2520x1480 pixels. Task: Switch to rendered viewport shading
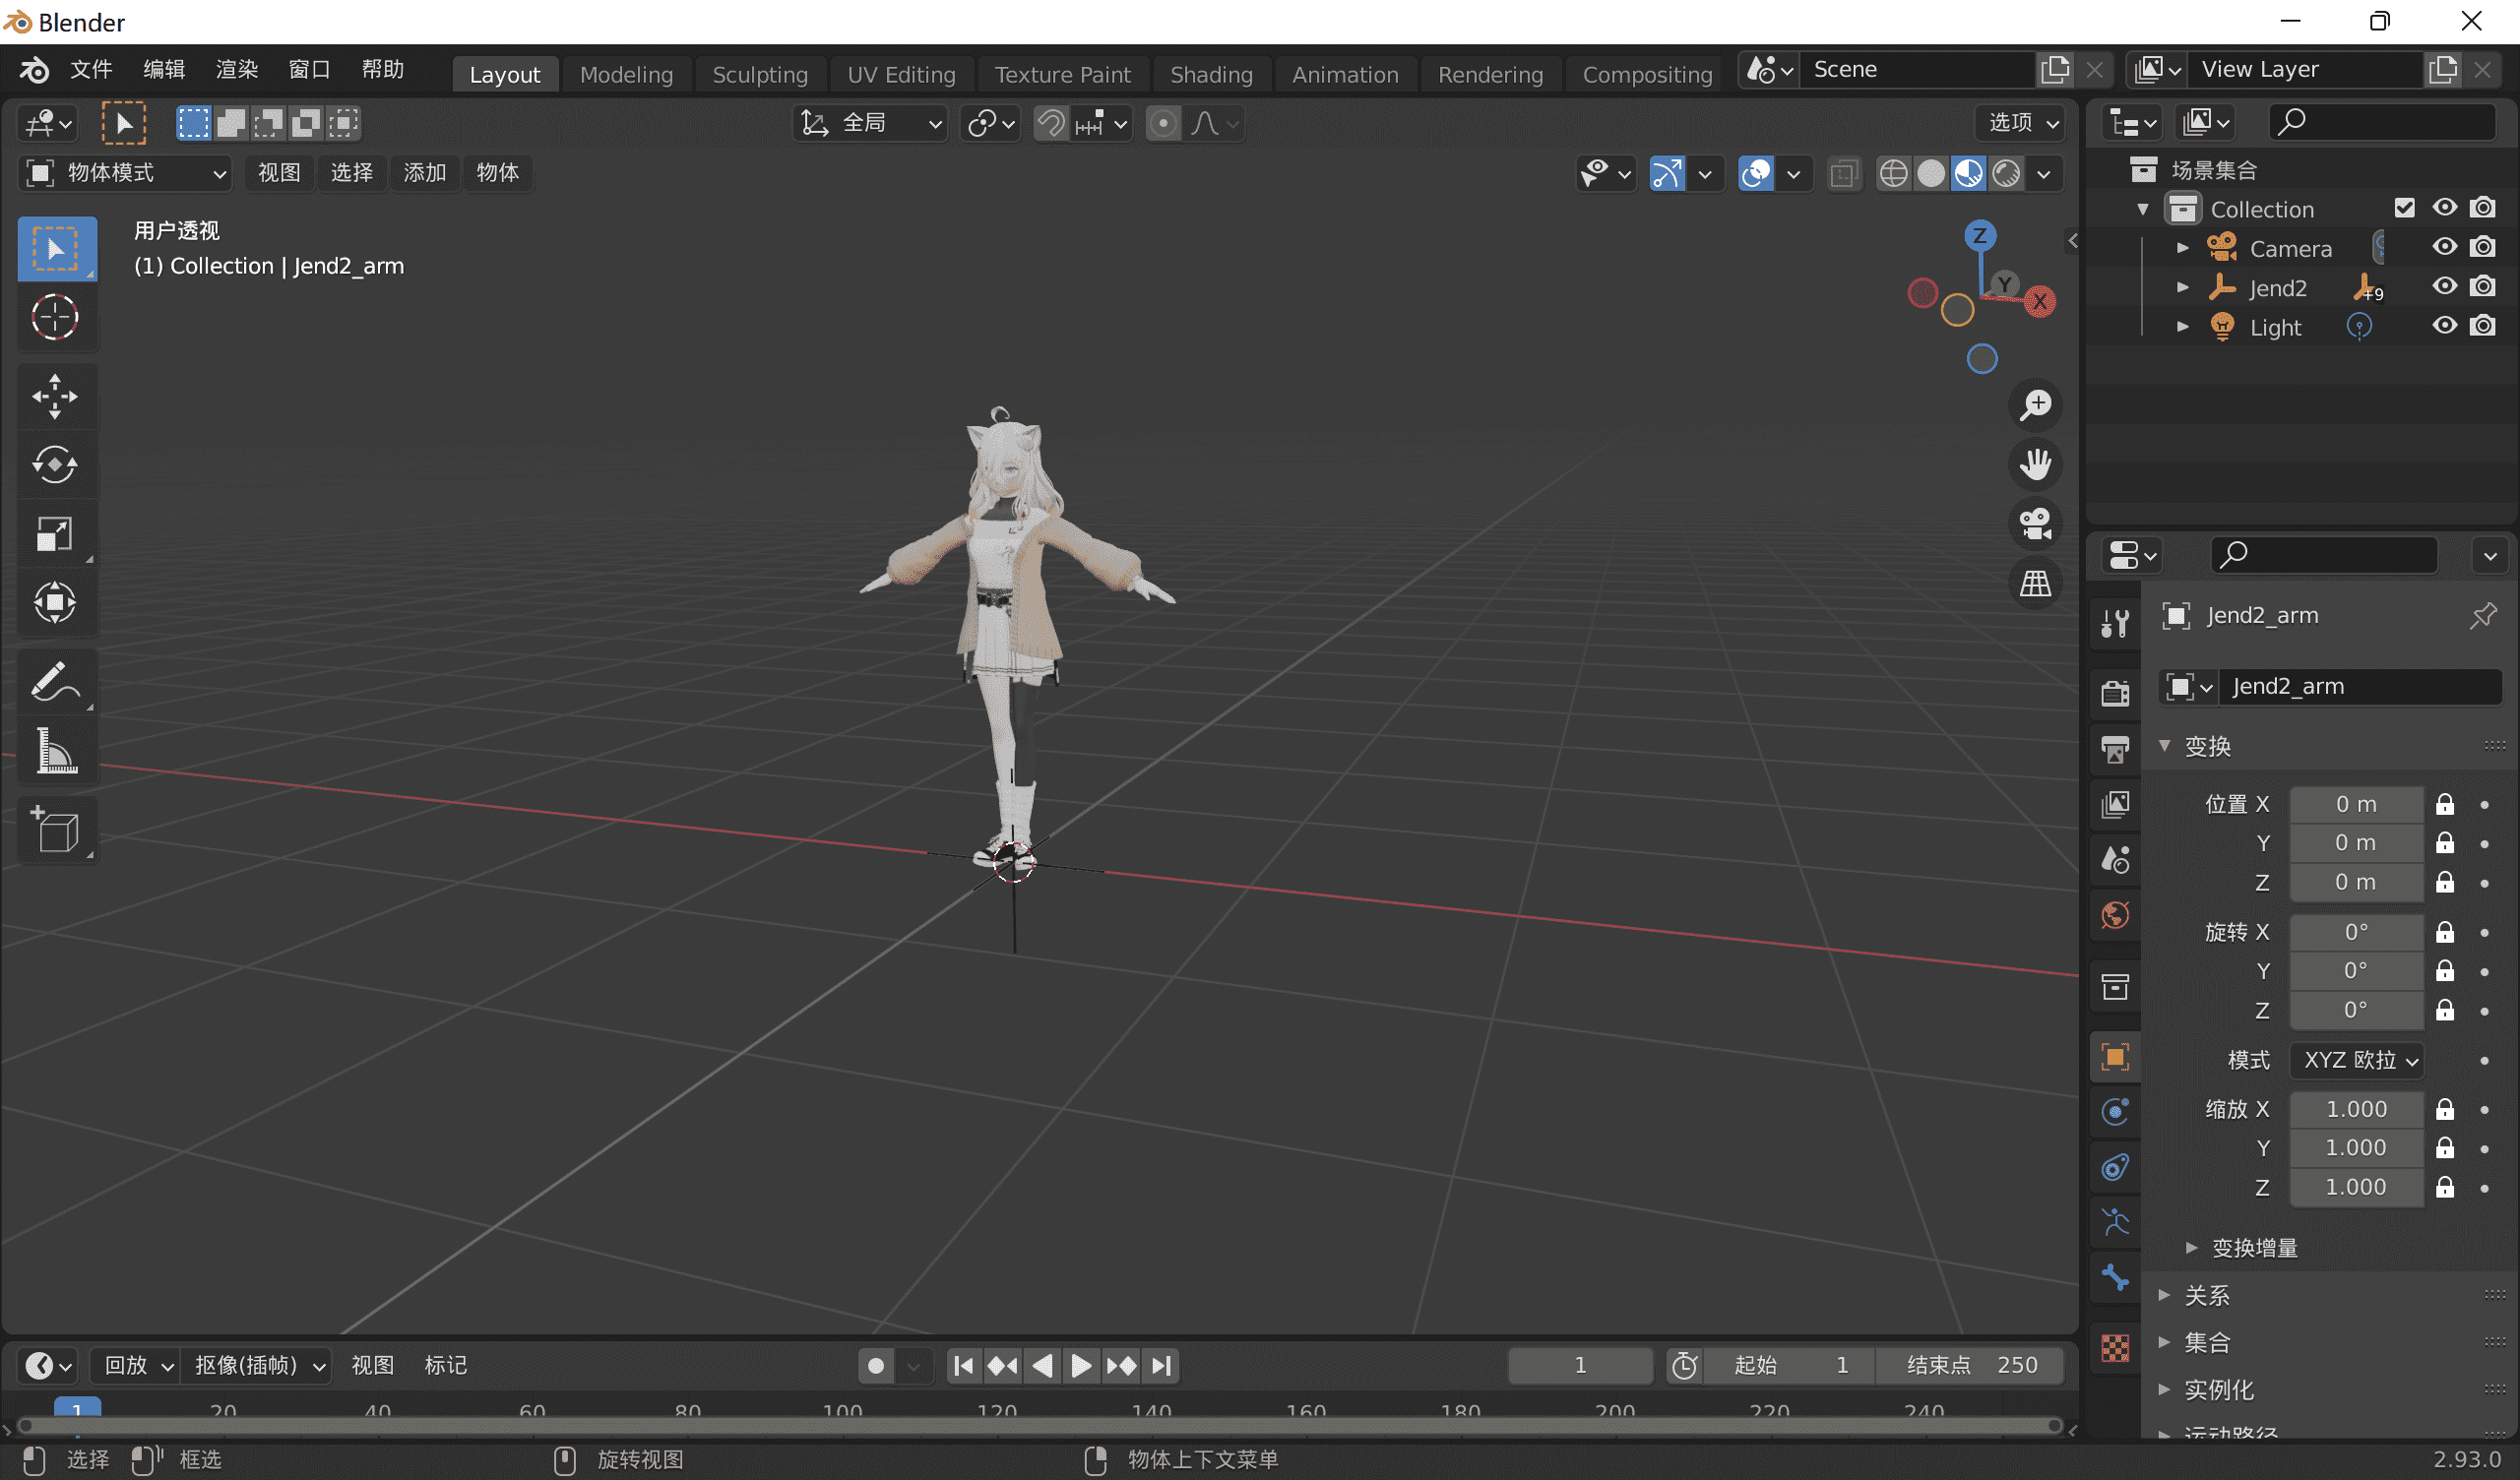(x=2007, y=174)
